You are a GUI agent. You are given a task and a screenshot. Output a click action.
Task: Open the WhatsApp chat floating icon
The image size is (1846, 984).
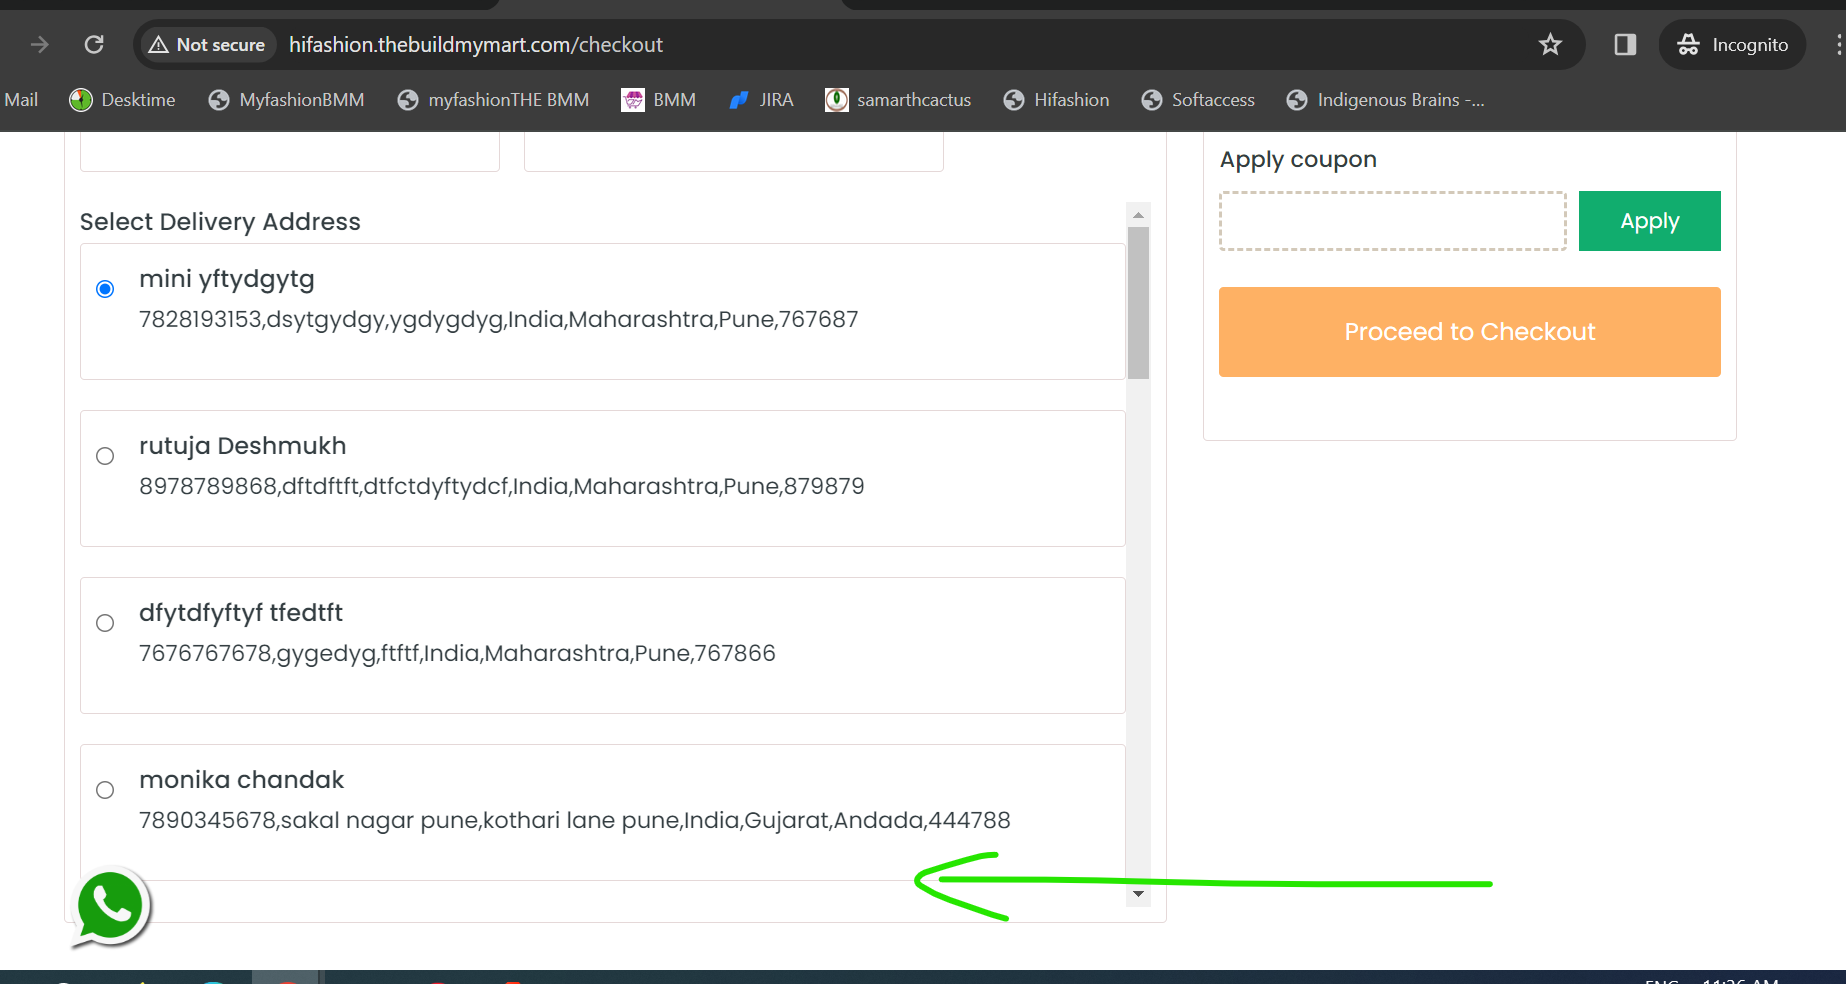[x=110, y=907]
